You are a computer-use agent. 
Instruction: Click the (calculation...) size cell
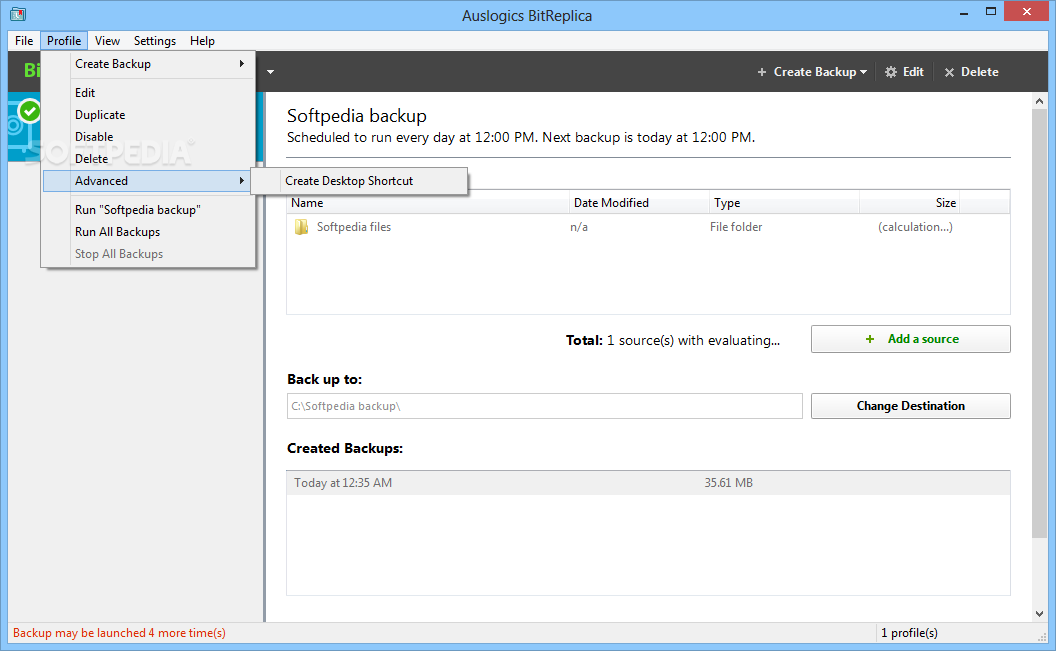tap(915, 227)
